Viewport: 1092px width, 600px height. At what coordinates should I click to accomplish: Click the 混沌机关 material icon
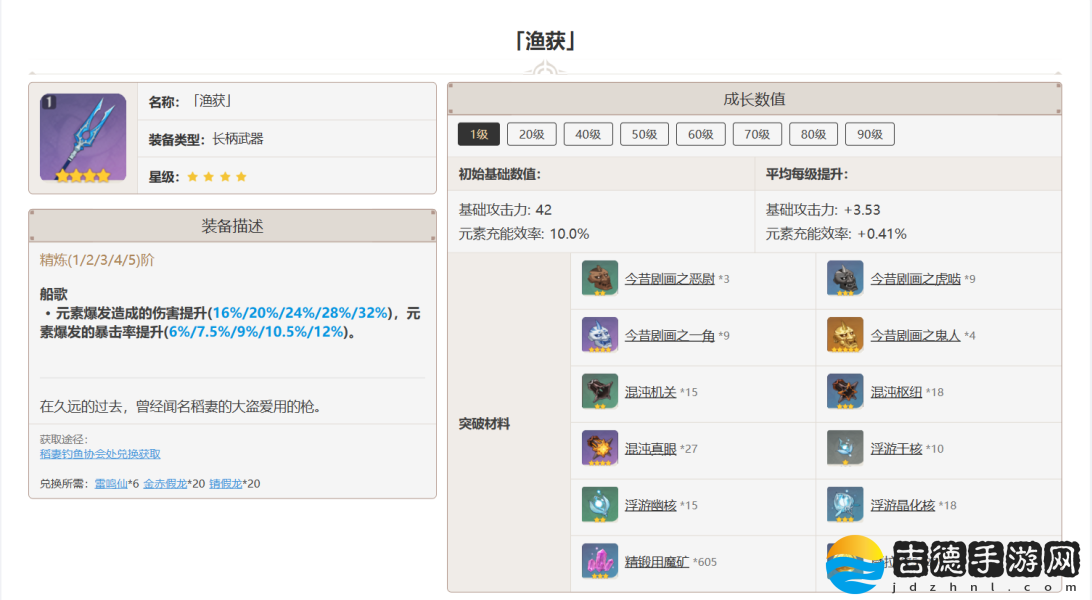point(598,392)
